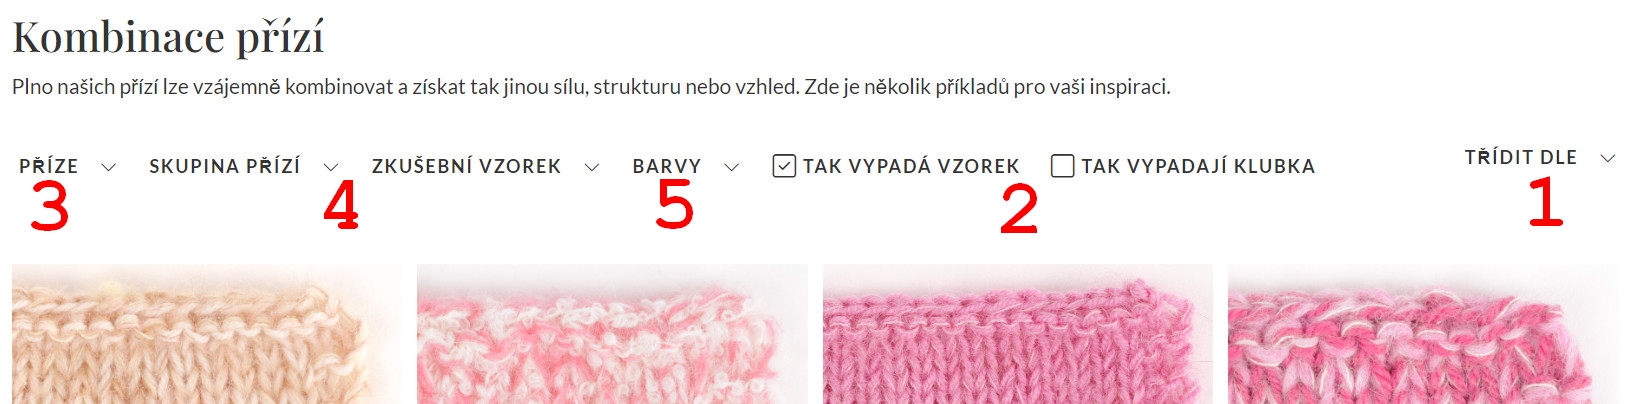Screen dimensions: 1637x404
Task: Open the SKUPINA PŘÍZÍ dropdown
Action: (x=244, y=166)
